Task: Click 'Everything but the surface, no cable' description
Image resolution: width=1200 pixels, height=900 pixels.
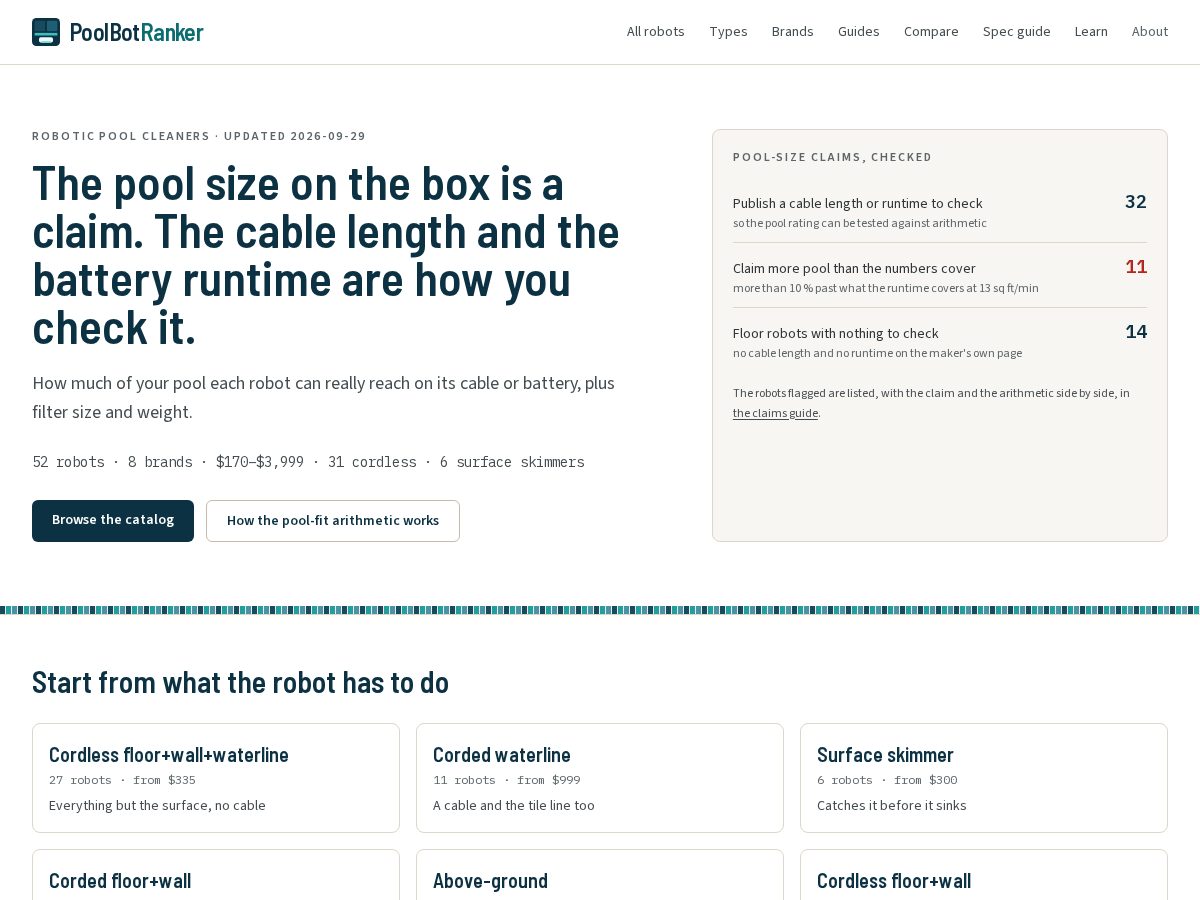Action: pyautogui.click(x=157, y=806)
